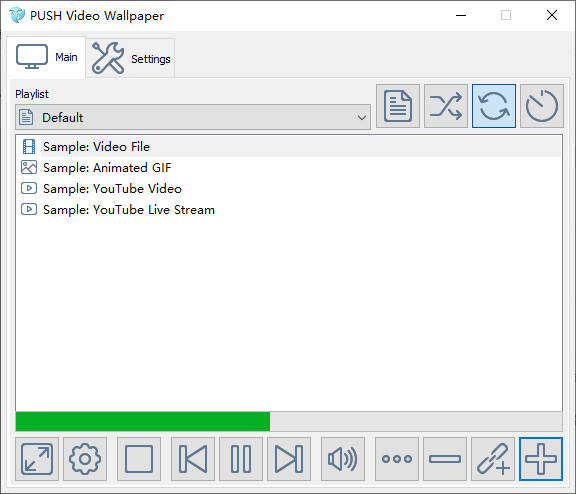
Task: Click the fullscreen expand icon
Action: [x=37, y=459]
